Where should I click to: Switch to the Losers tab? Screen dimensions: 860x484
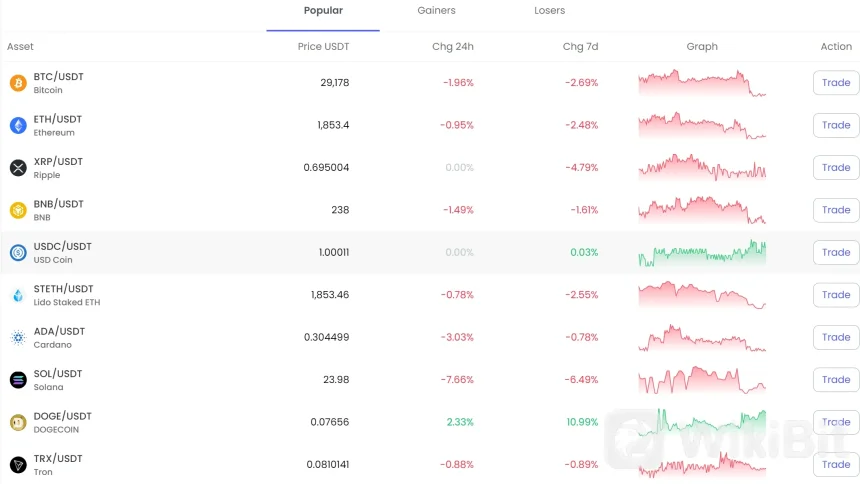[549, 11]
